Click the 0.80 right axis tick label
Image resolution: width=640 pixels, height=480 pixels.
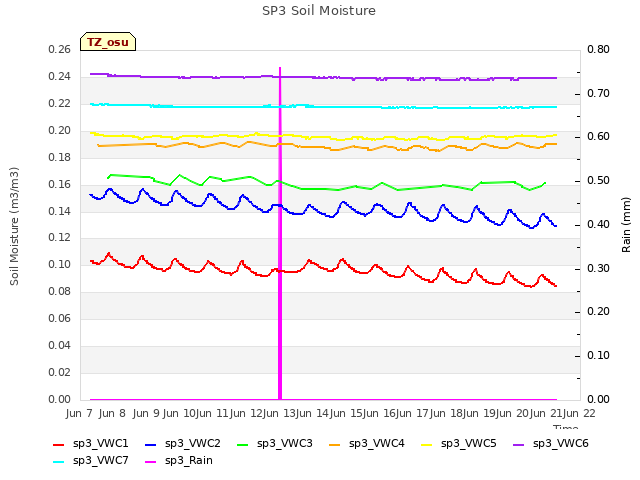(598, 49)
